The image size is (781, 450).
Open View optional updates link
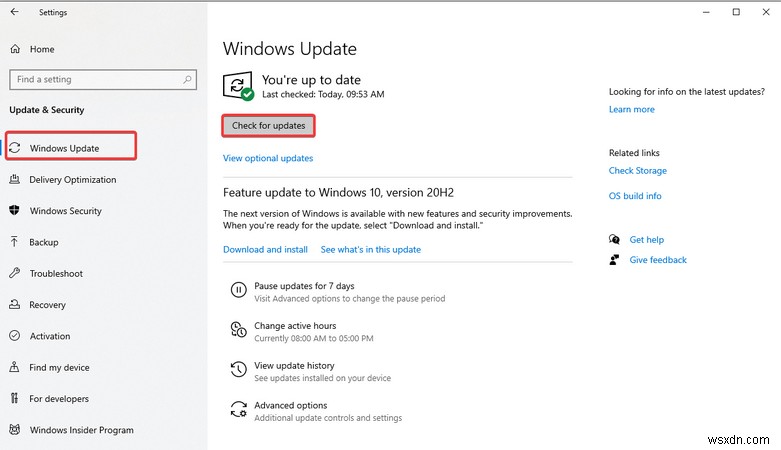[268, 158]
